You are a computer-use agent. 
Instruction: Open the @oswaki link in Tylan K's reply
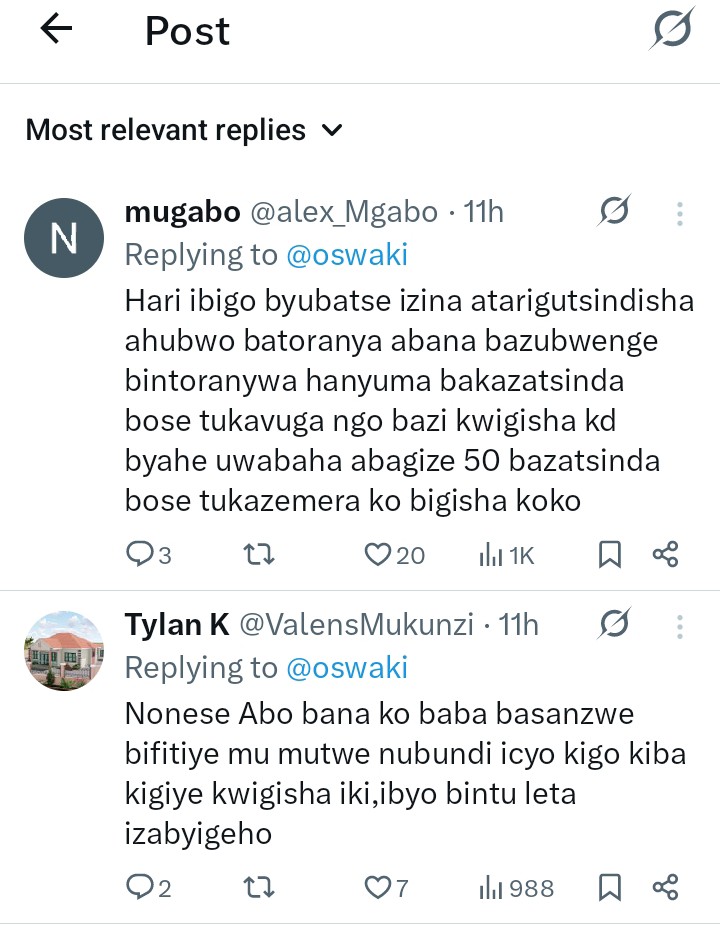(347, 668)
